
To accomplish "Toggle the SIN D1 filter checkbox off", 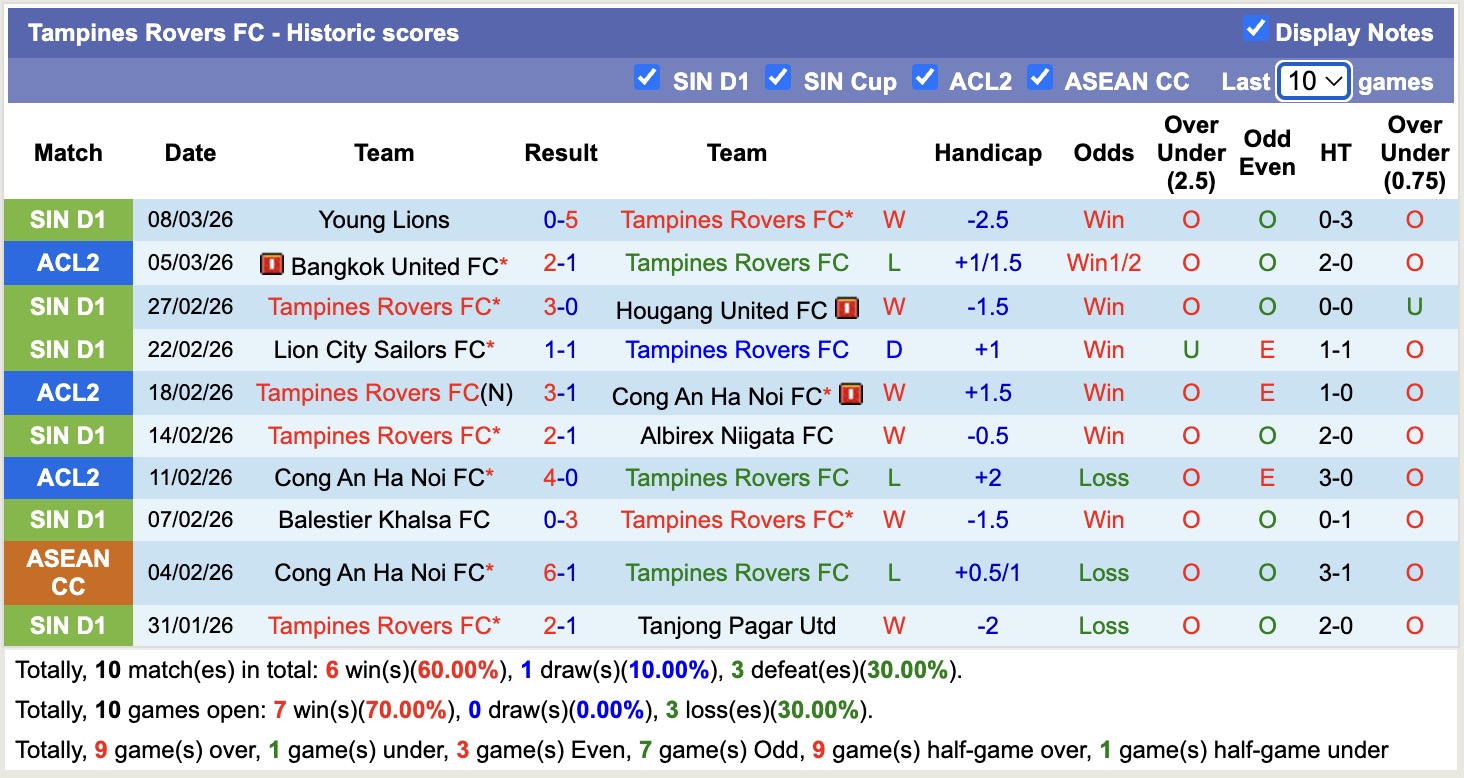I will coord(646,76).
